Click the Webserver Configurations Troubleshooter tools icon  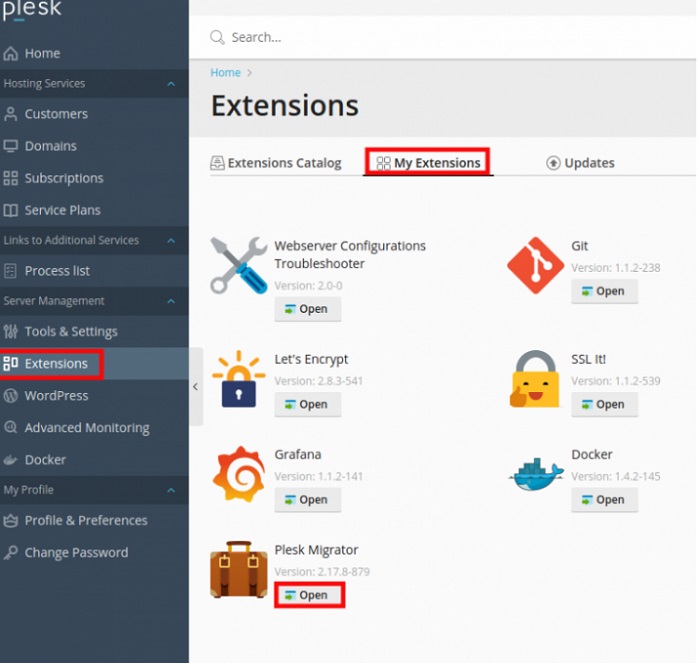pos(239,265)
